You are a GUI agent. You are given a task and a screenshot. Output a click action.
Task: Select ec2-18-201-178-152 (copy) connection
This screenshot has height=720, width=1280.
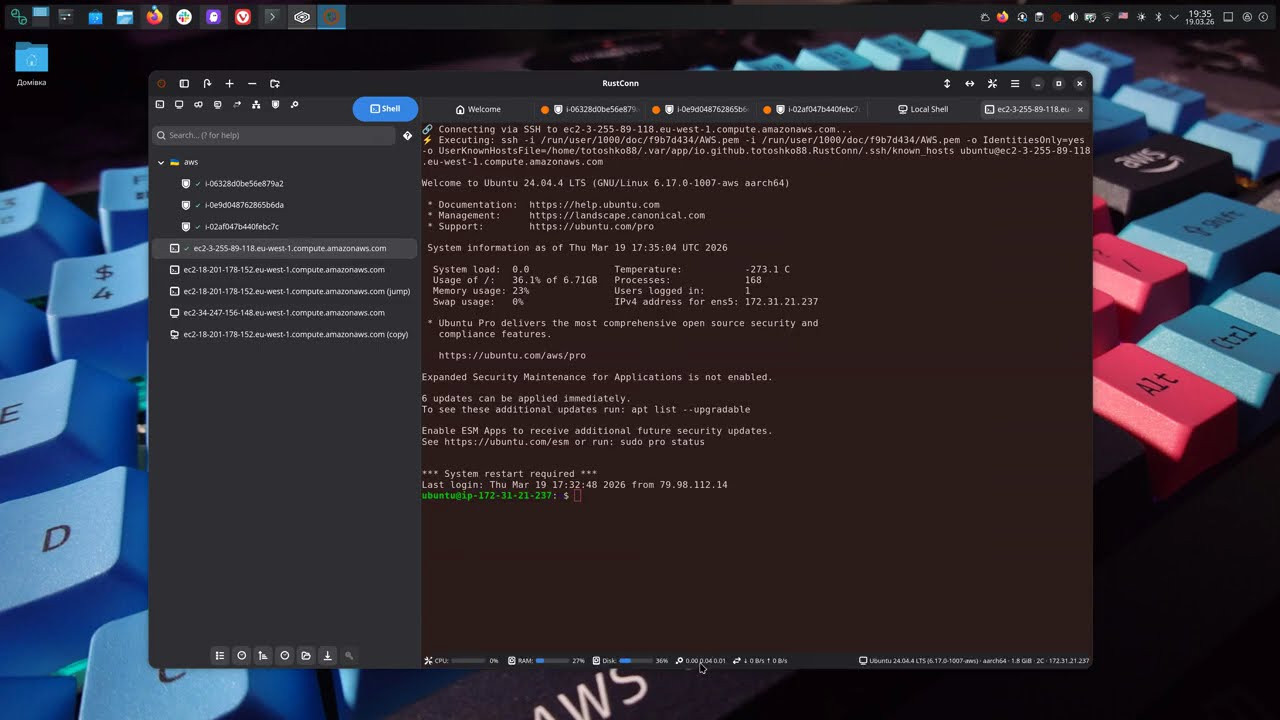[x=284, y=334]
